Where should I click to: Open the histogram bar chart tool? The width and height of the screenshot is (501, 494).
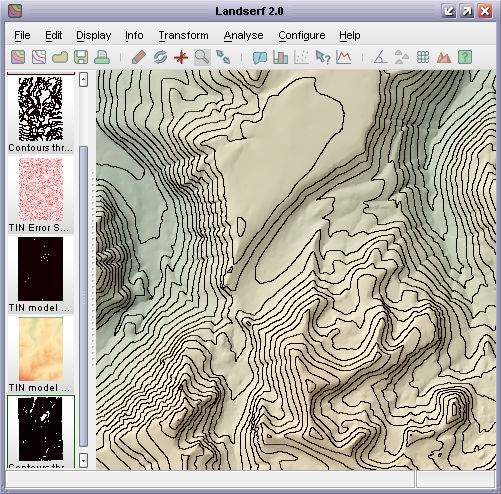click(x=280, y=57)
